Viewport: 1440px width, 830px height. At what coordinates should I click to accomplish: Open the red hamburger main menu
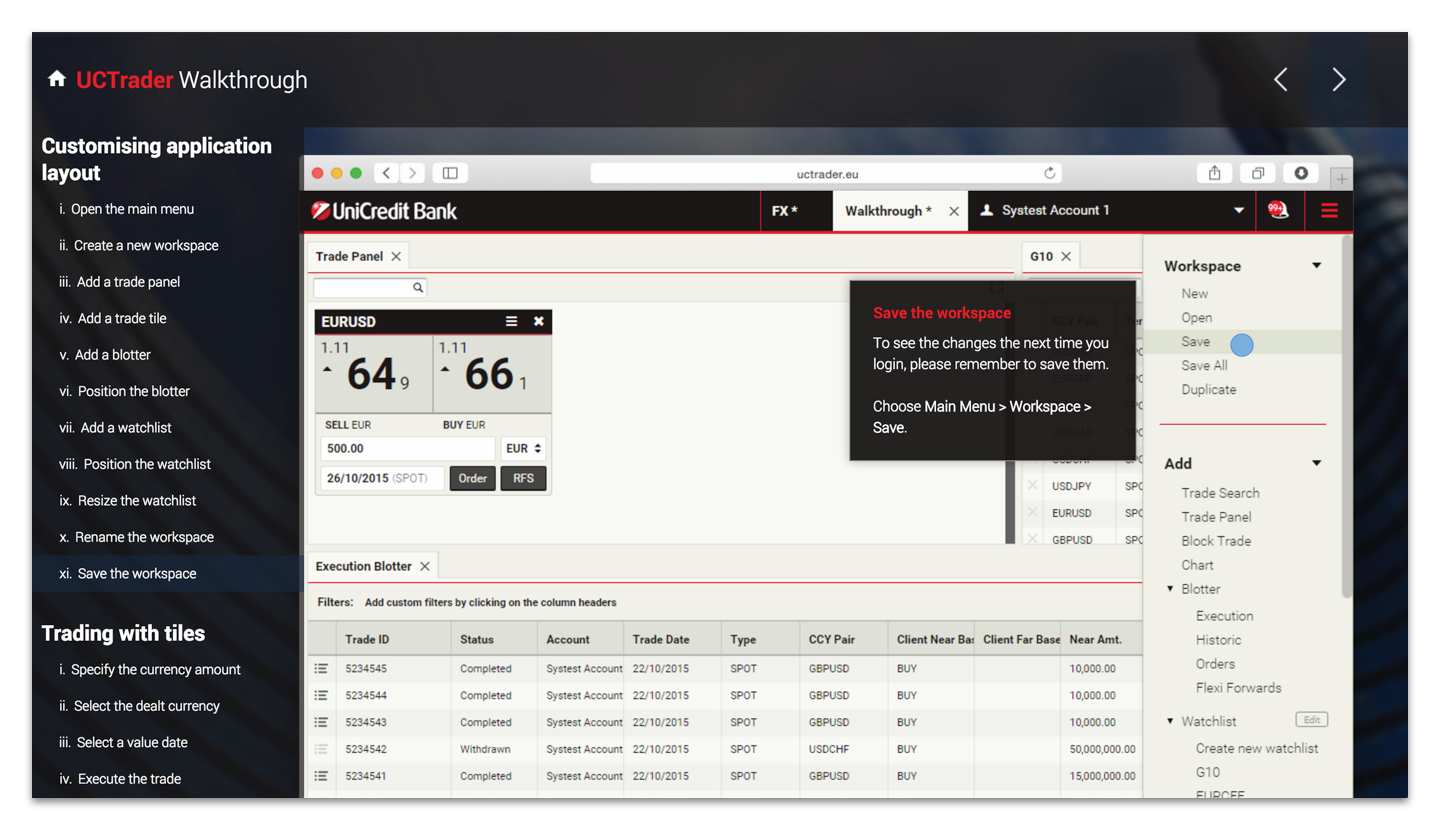[1329, 211]
